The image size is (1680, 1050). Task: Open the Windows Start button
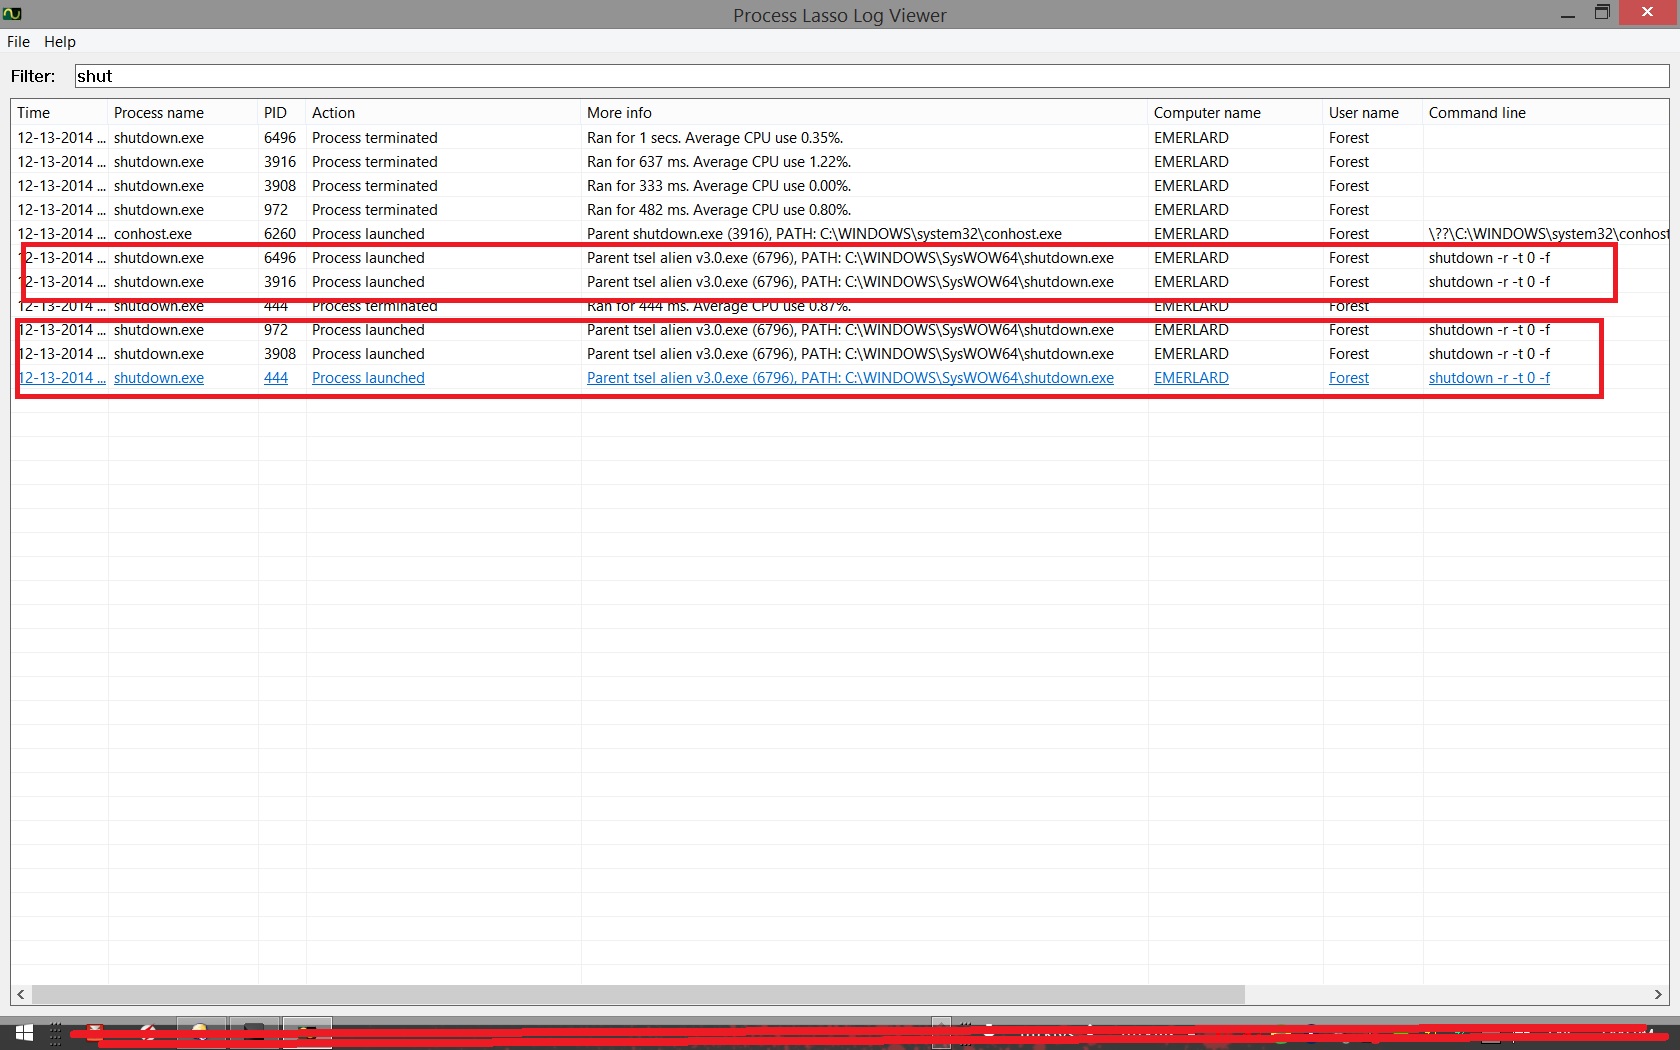click(24, 1033)
